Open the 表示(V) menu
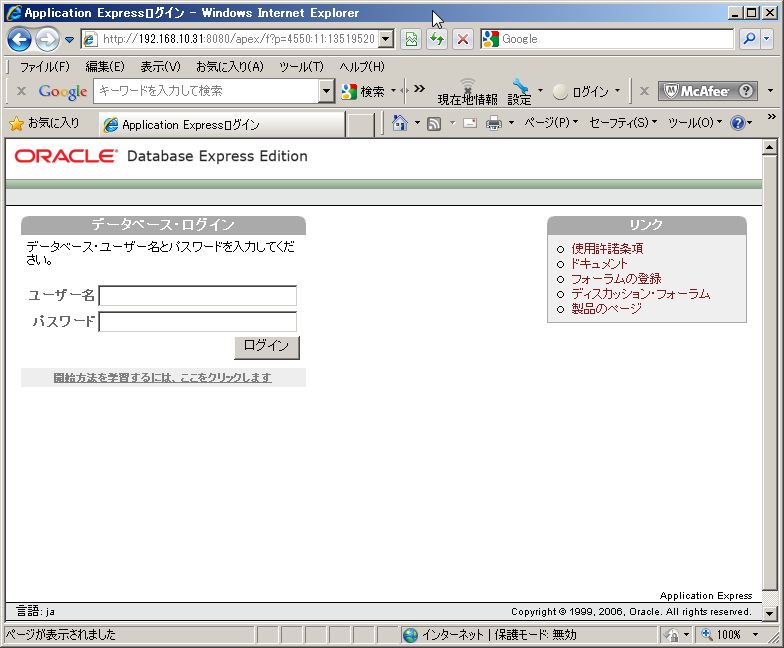This screenshot has height=648, width=784. click(160, 66)
